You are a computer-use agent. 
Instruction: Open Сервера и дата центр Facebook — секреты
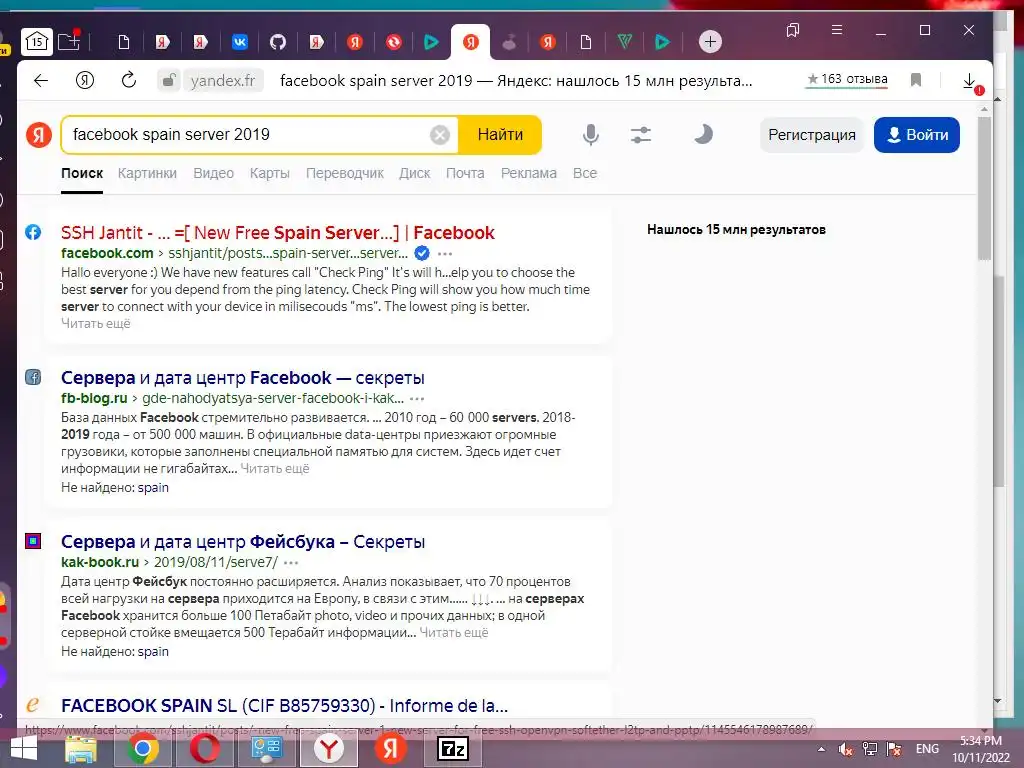pyautogui.click(x=242, y=377)
